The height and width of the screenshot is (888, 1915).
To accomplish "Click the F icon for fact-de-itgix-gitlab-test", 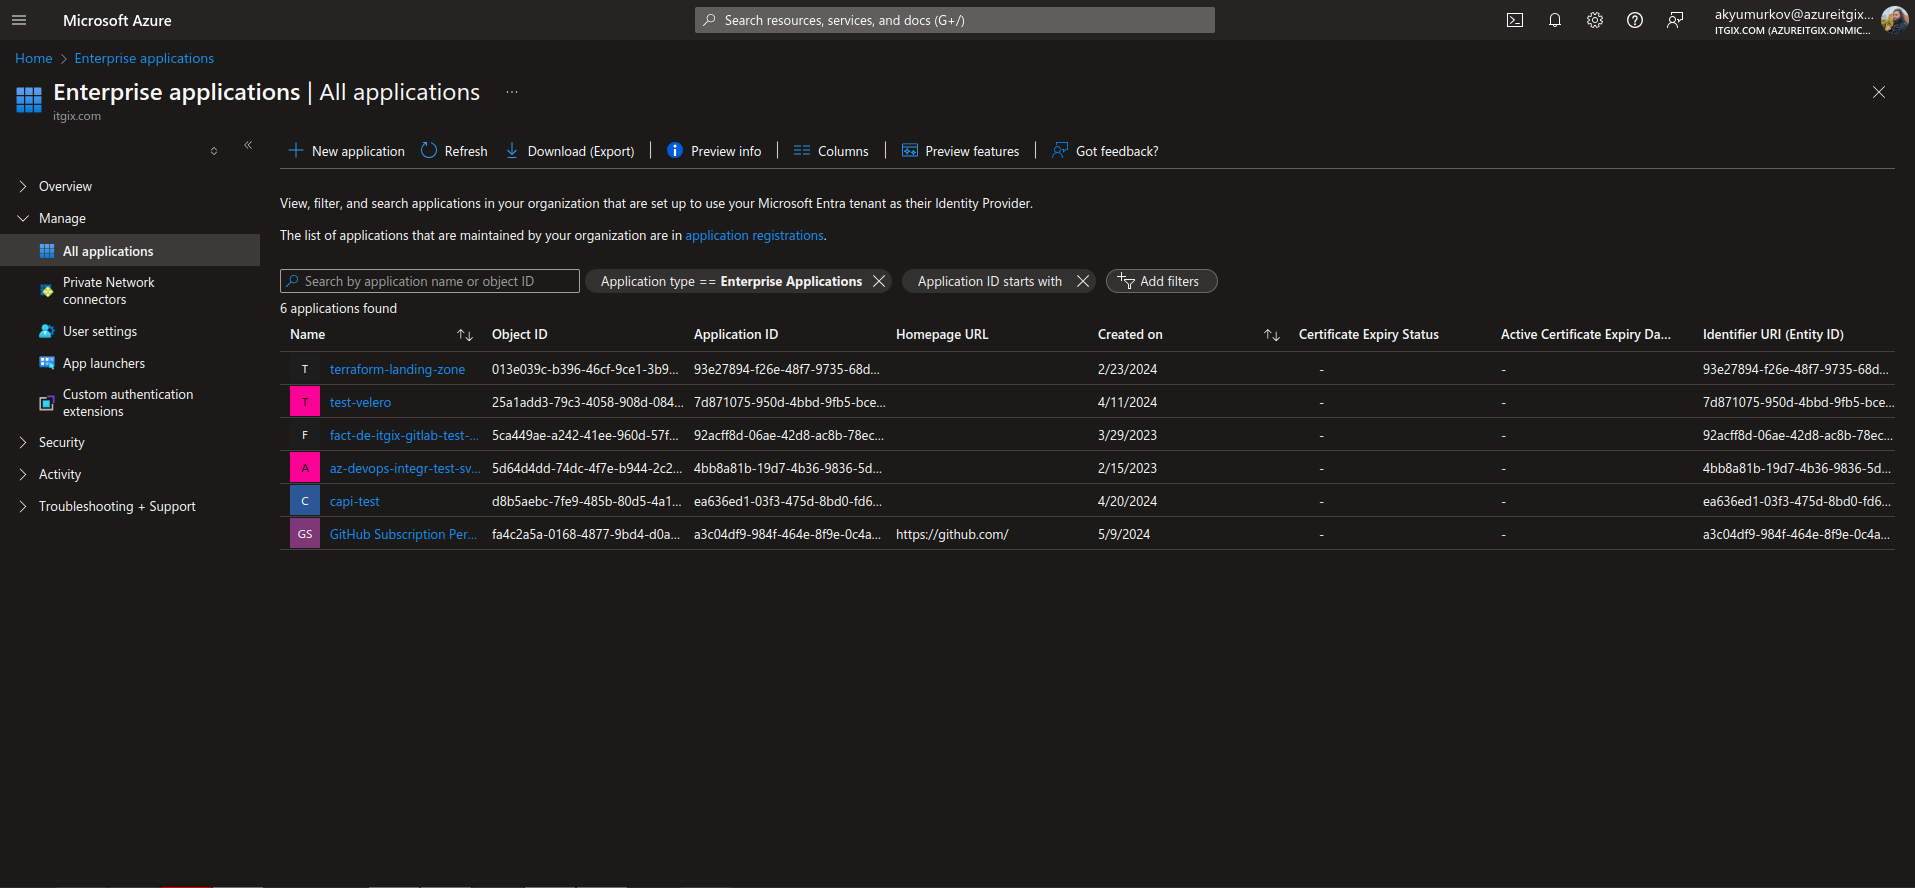I will coord(305,435).
